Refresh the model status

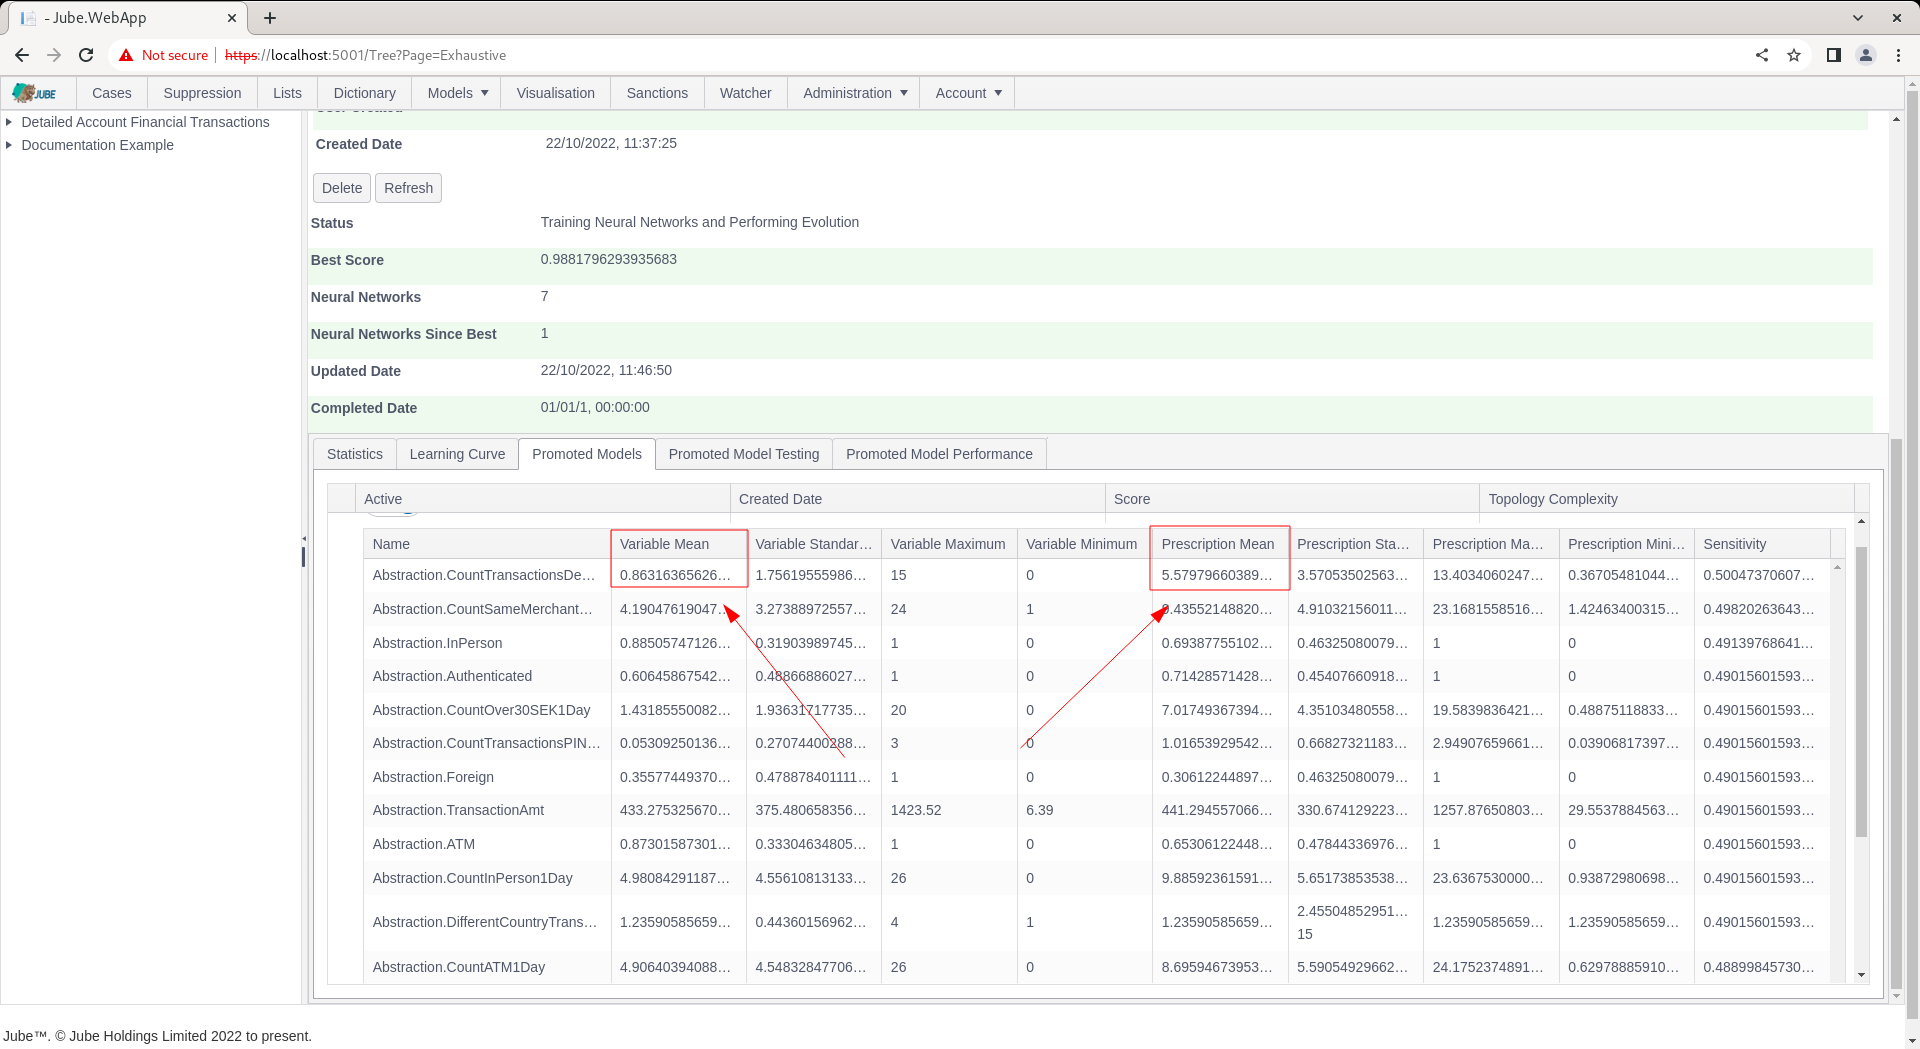click(408, 188)
